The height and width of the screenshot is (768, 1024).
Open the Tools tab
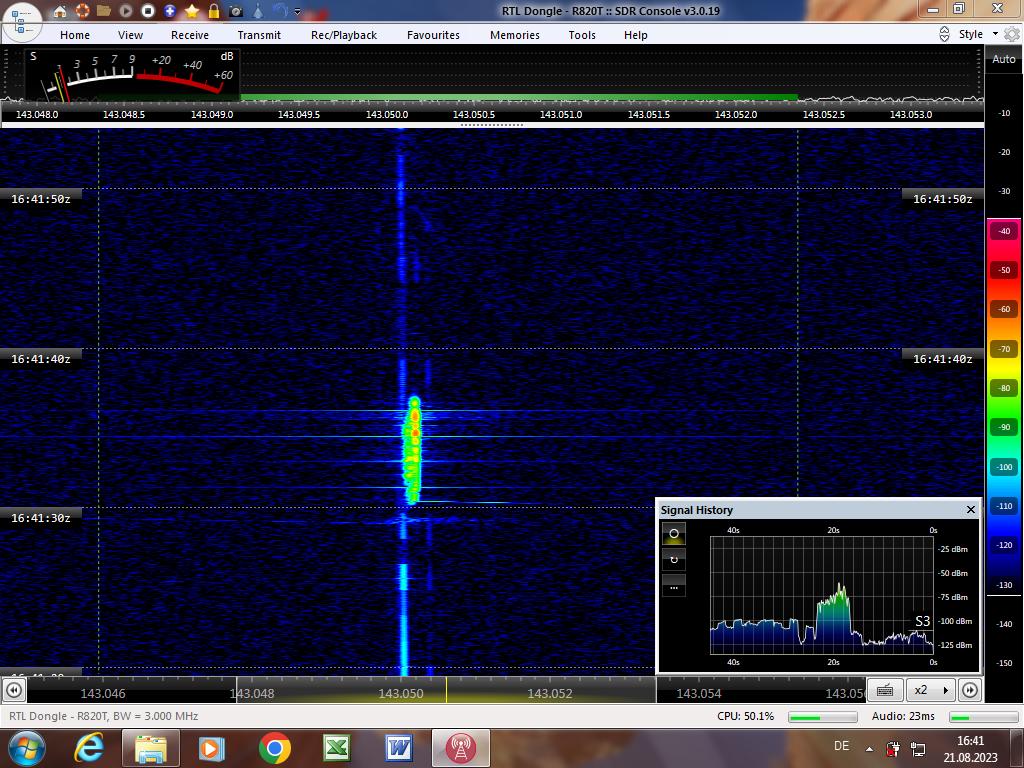point(582,35)
